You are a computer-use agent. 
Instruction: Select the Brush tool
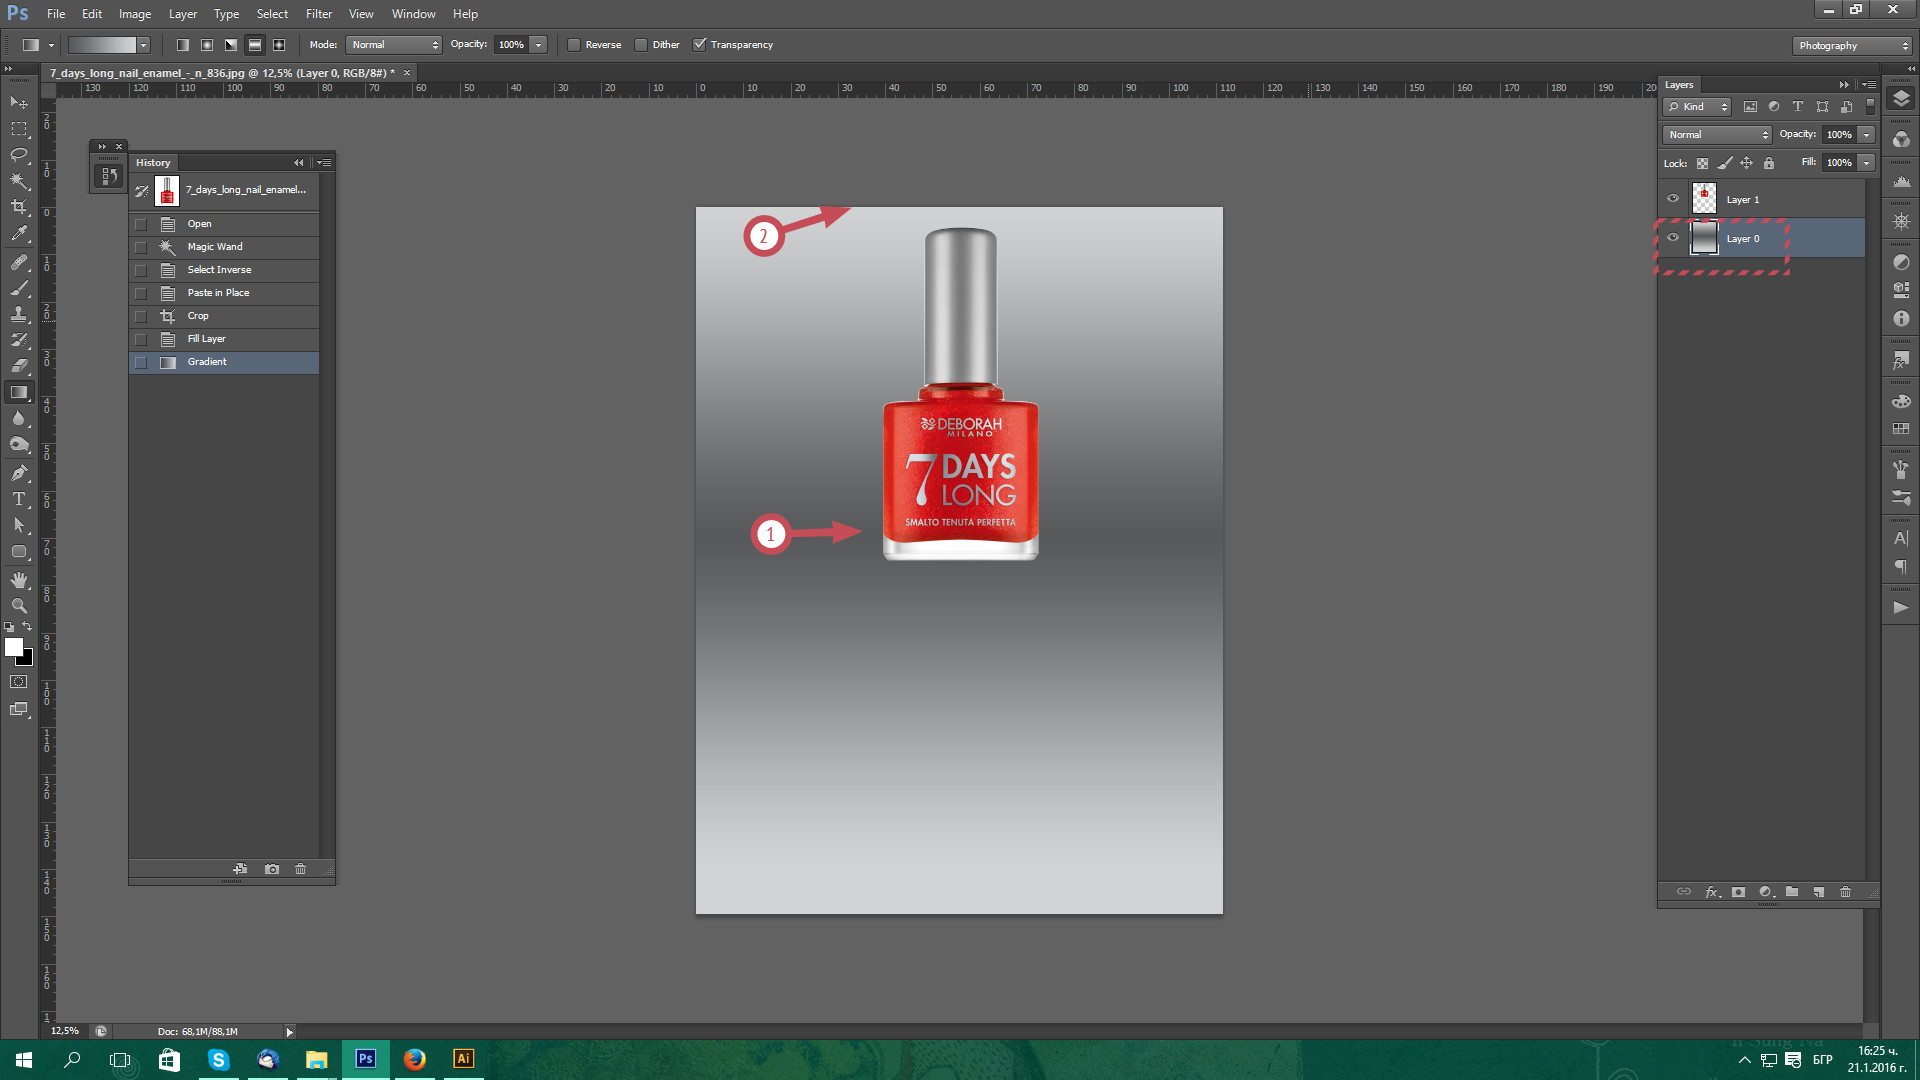tap(19, 288)
